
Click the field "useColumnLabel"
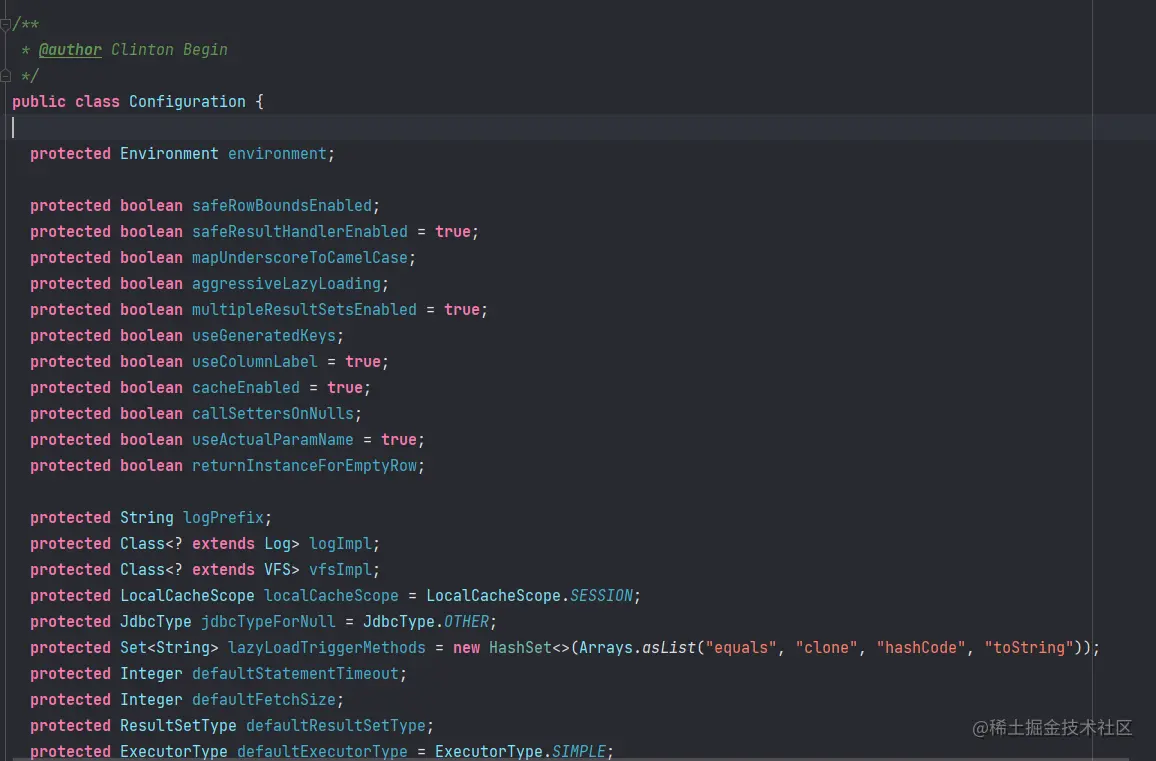[x=255, y=361]
